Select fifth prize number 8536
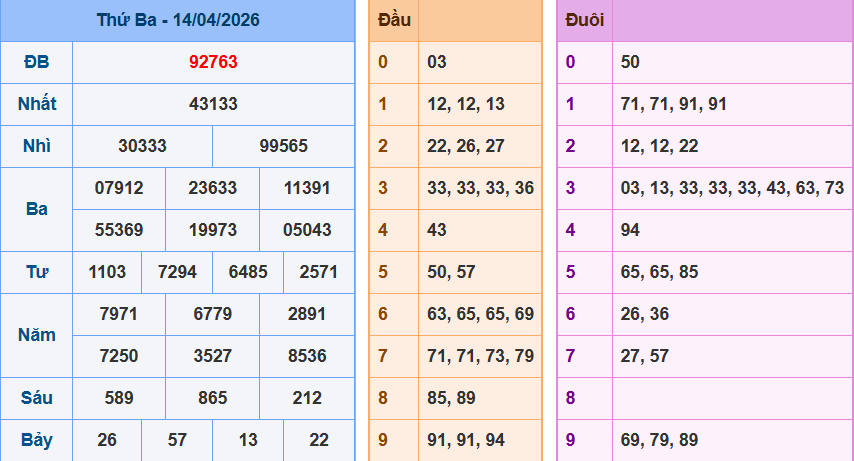854x461 pixels. 306,356
